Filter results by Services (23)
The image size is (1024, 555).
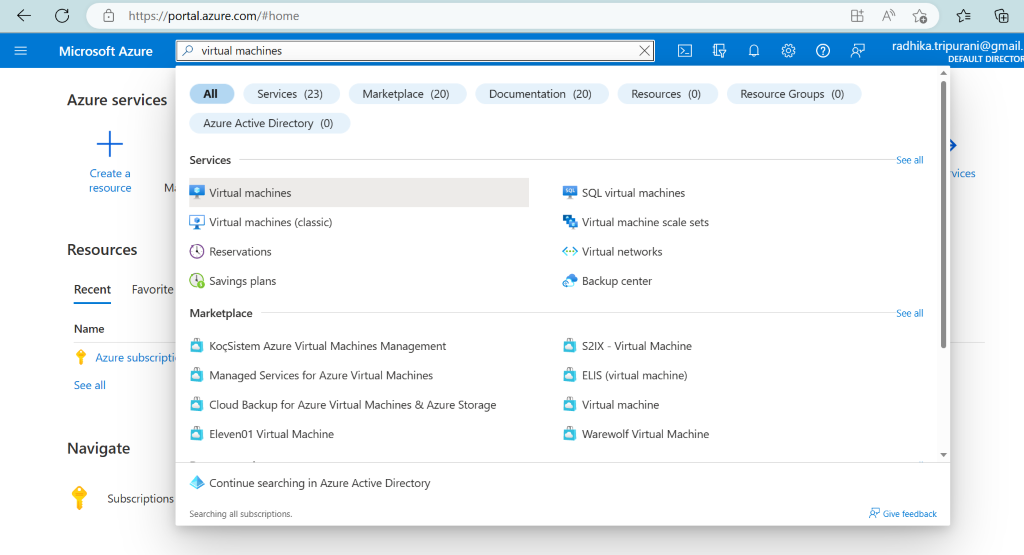pos(289,94)
